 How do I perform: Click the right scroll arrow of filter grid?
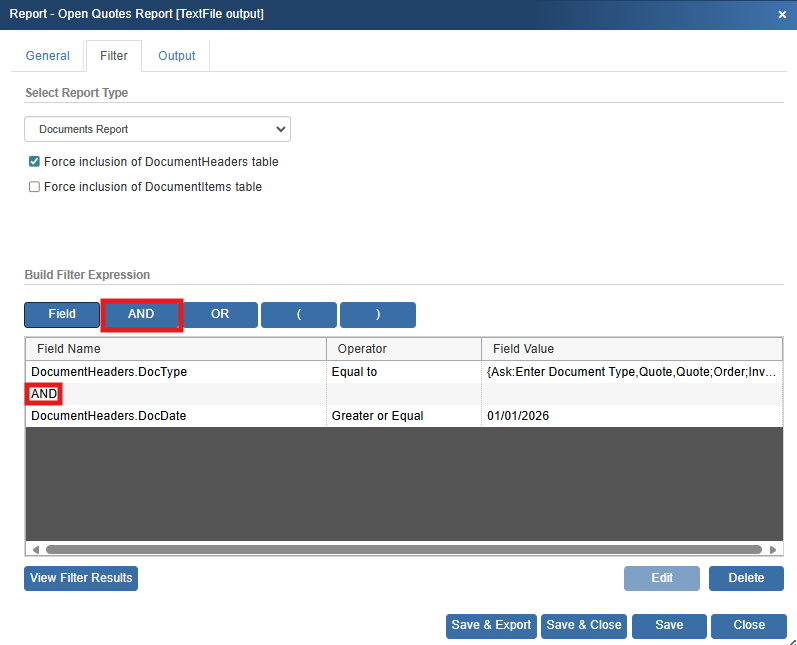click(772, 549)
